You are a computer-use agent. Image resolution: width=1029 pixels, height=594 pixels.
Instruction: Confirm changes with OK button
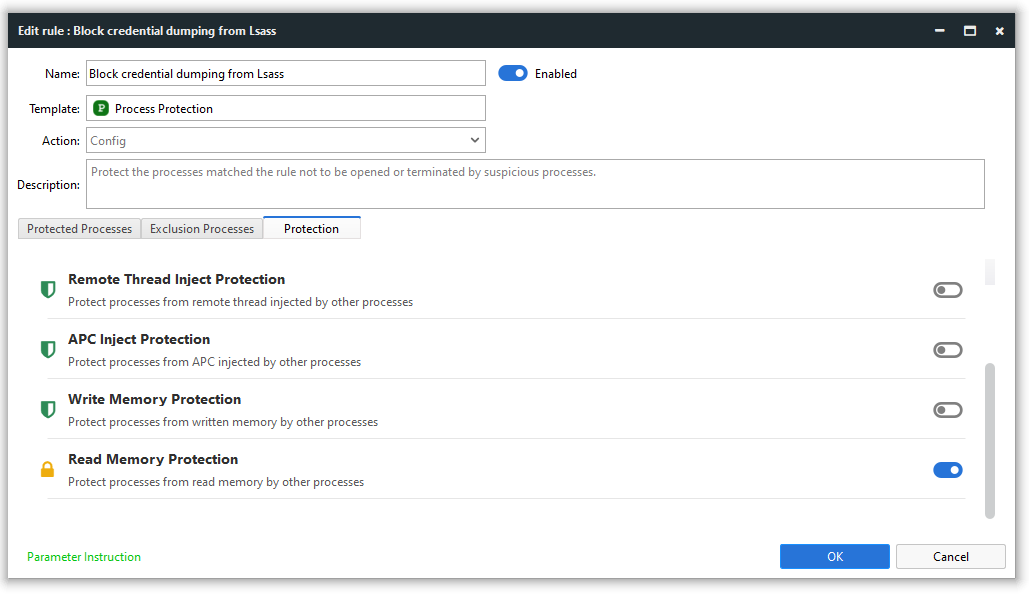click(835, 557)
